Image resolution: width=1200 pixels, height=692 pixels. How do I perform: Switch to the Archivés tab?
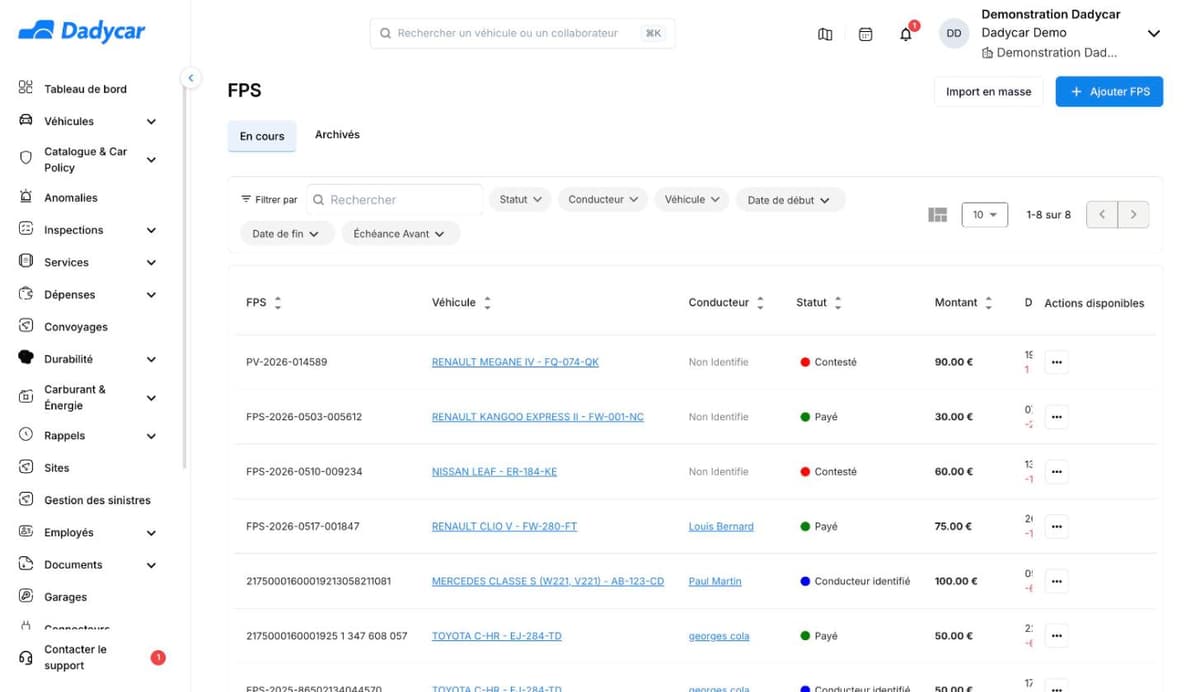pos(337,134)
